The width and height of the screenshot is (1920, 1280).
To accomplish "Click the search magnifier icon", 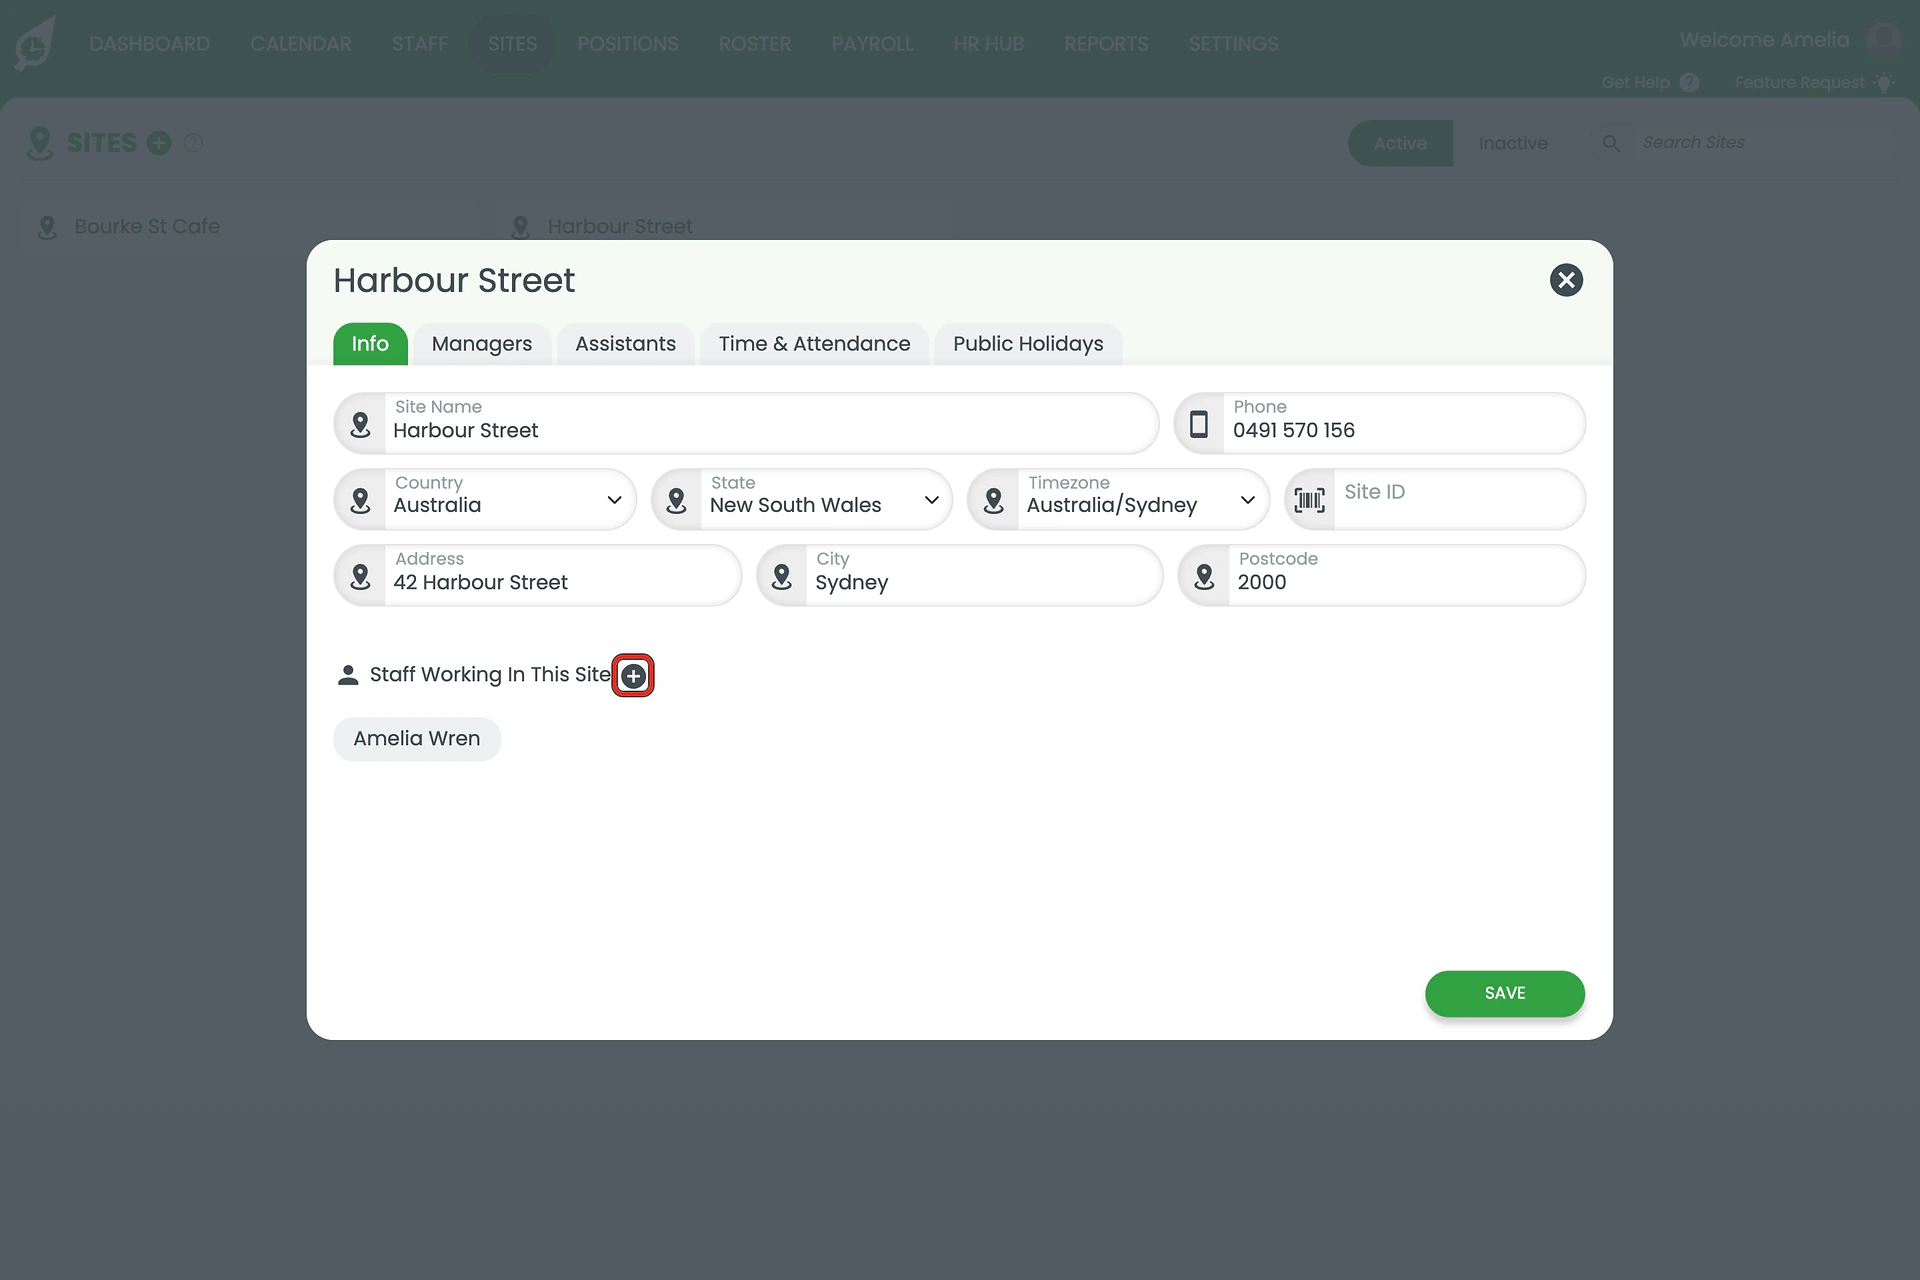I will tap(1611, 143).
